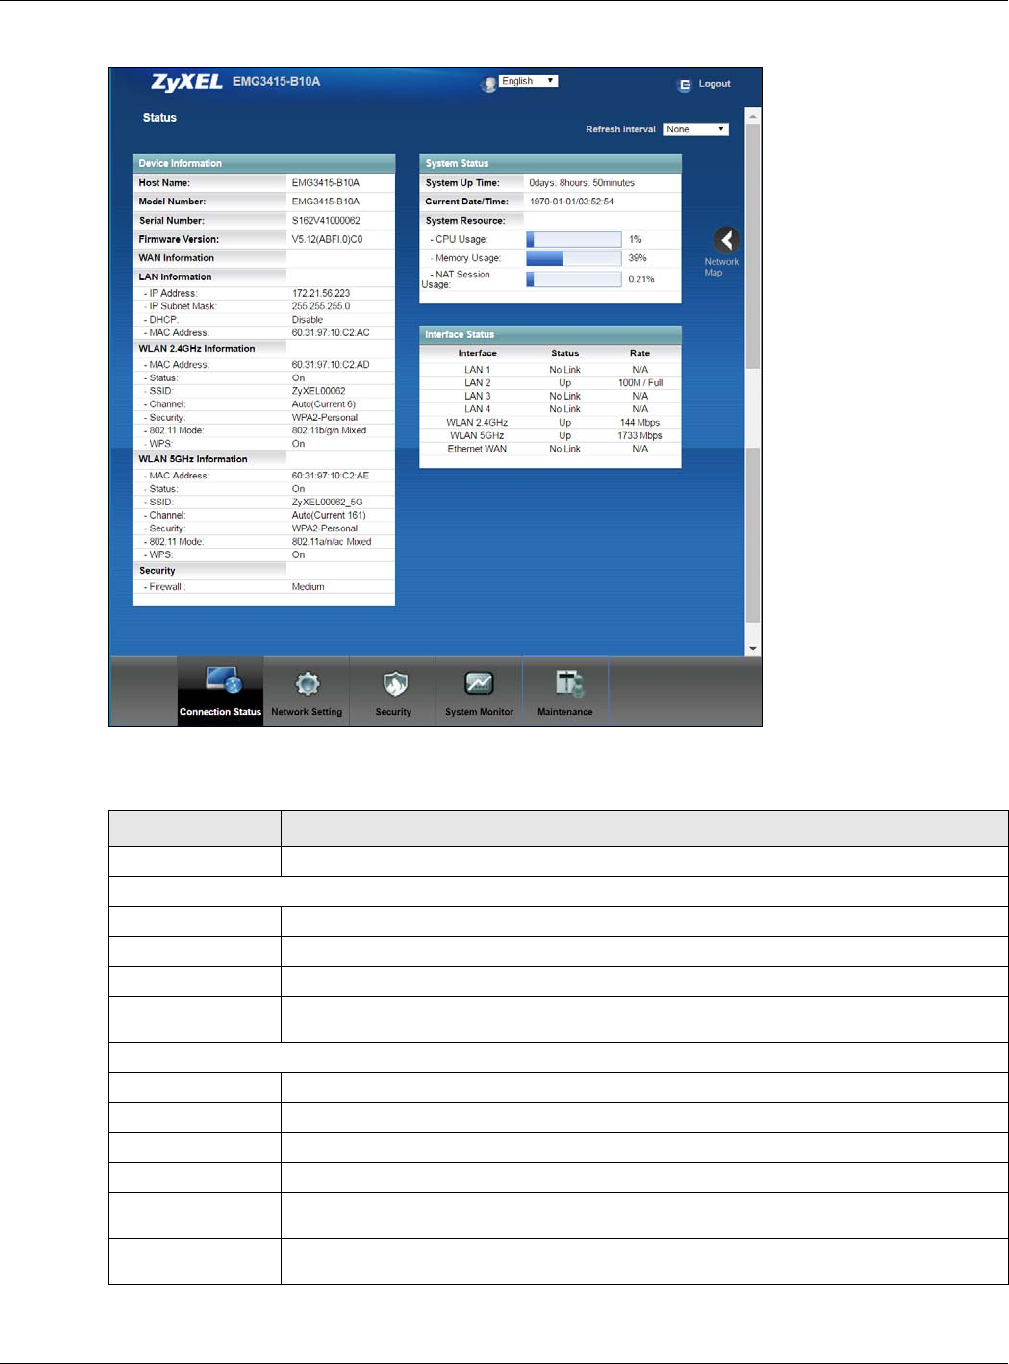Click the Status page title
This screenshot has width=1009, height=1364.
pyautogui.click(x=160, y=118)
